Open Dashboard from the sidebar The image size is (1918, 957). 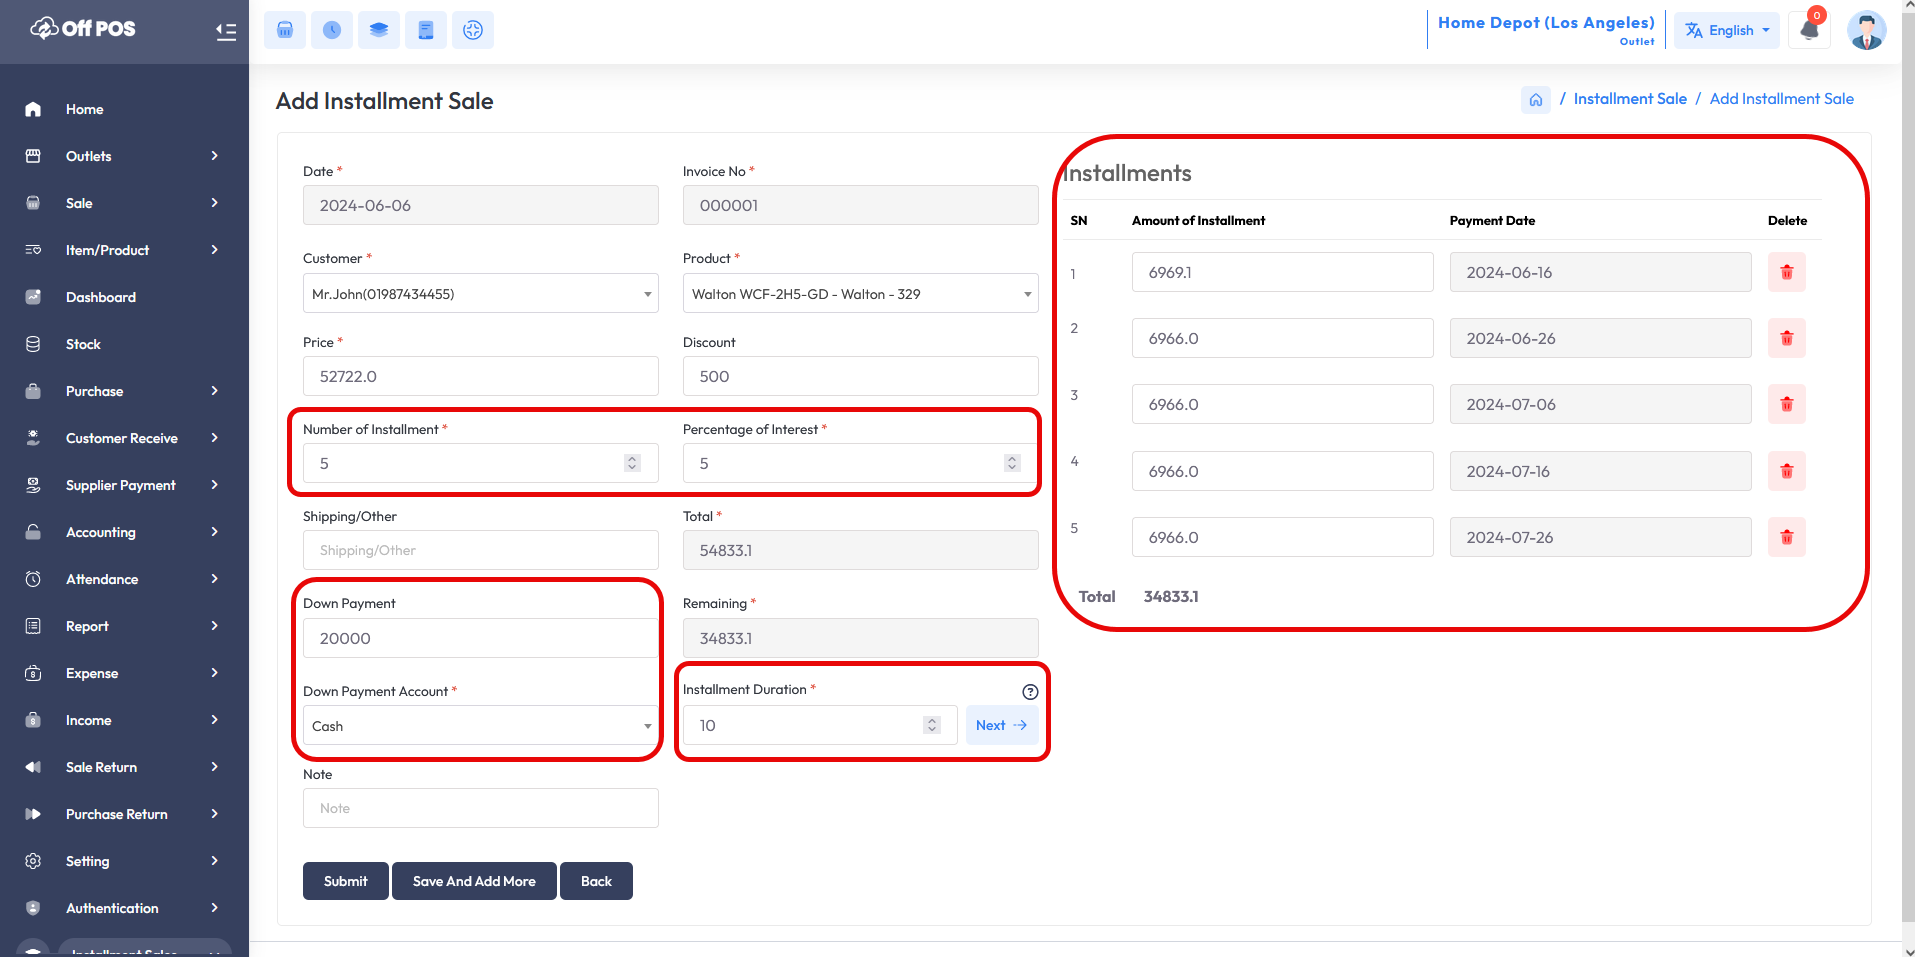pyautogui.click(x=101, y=297)
